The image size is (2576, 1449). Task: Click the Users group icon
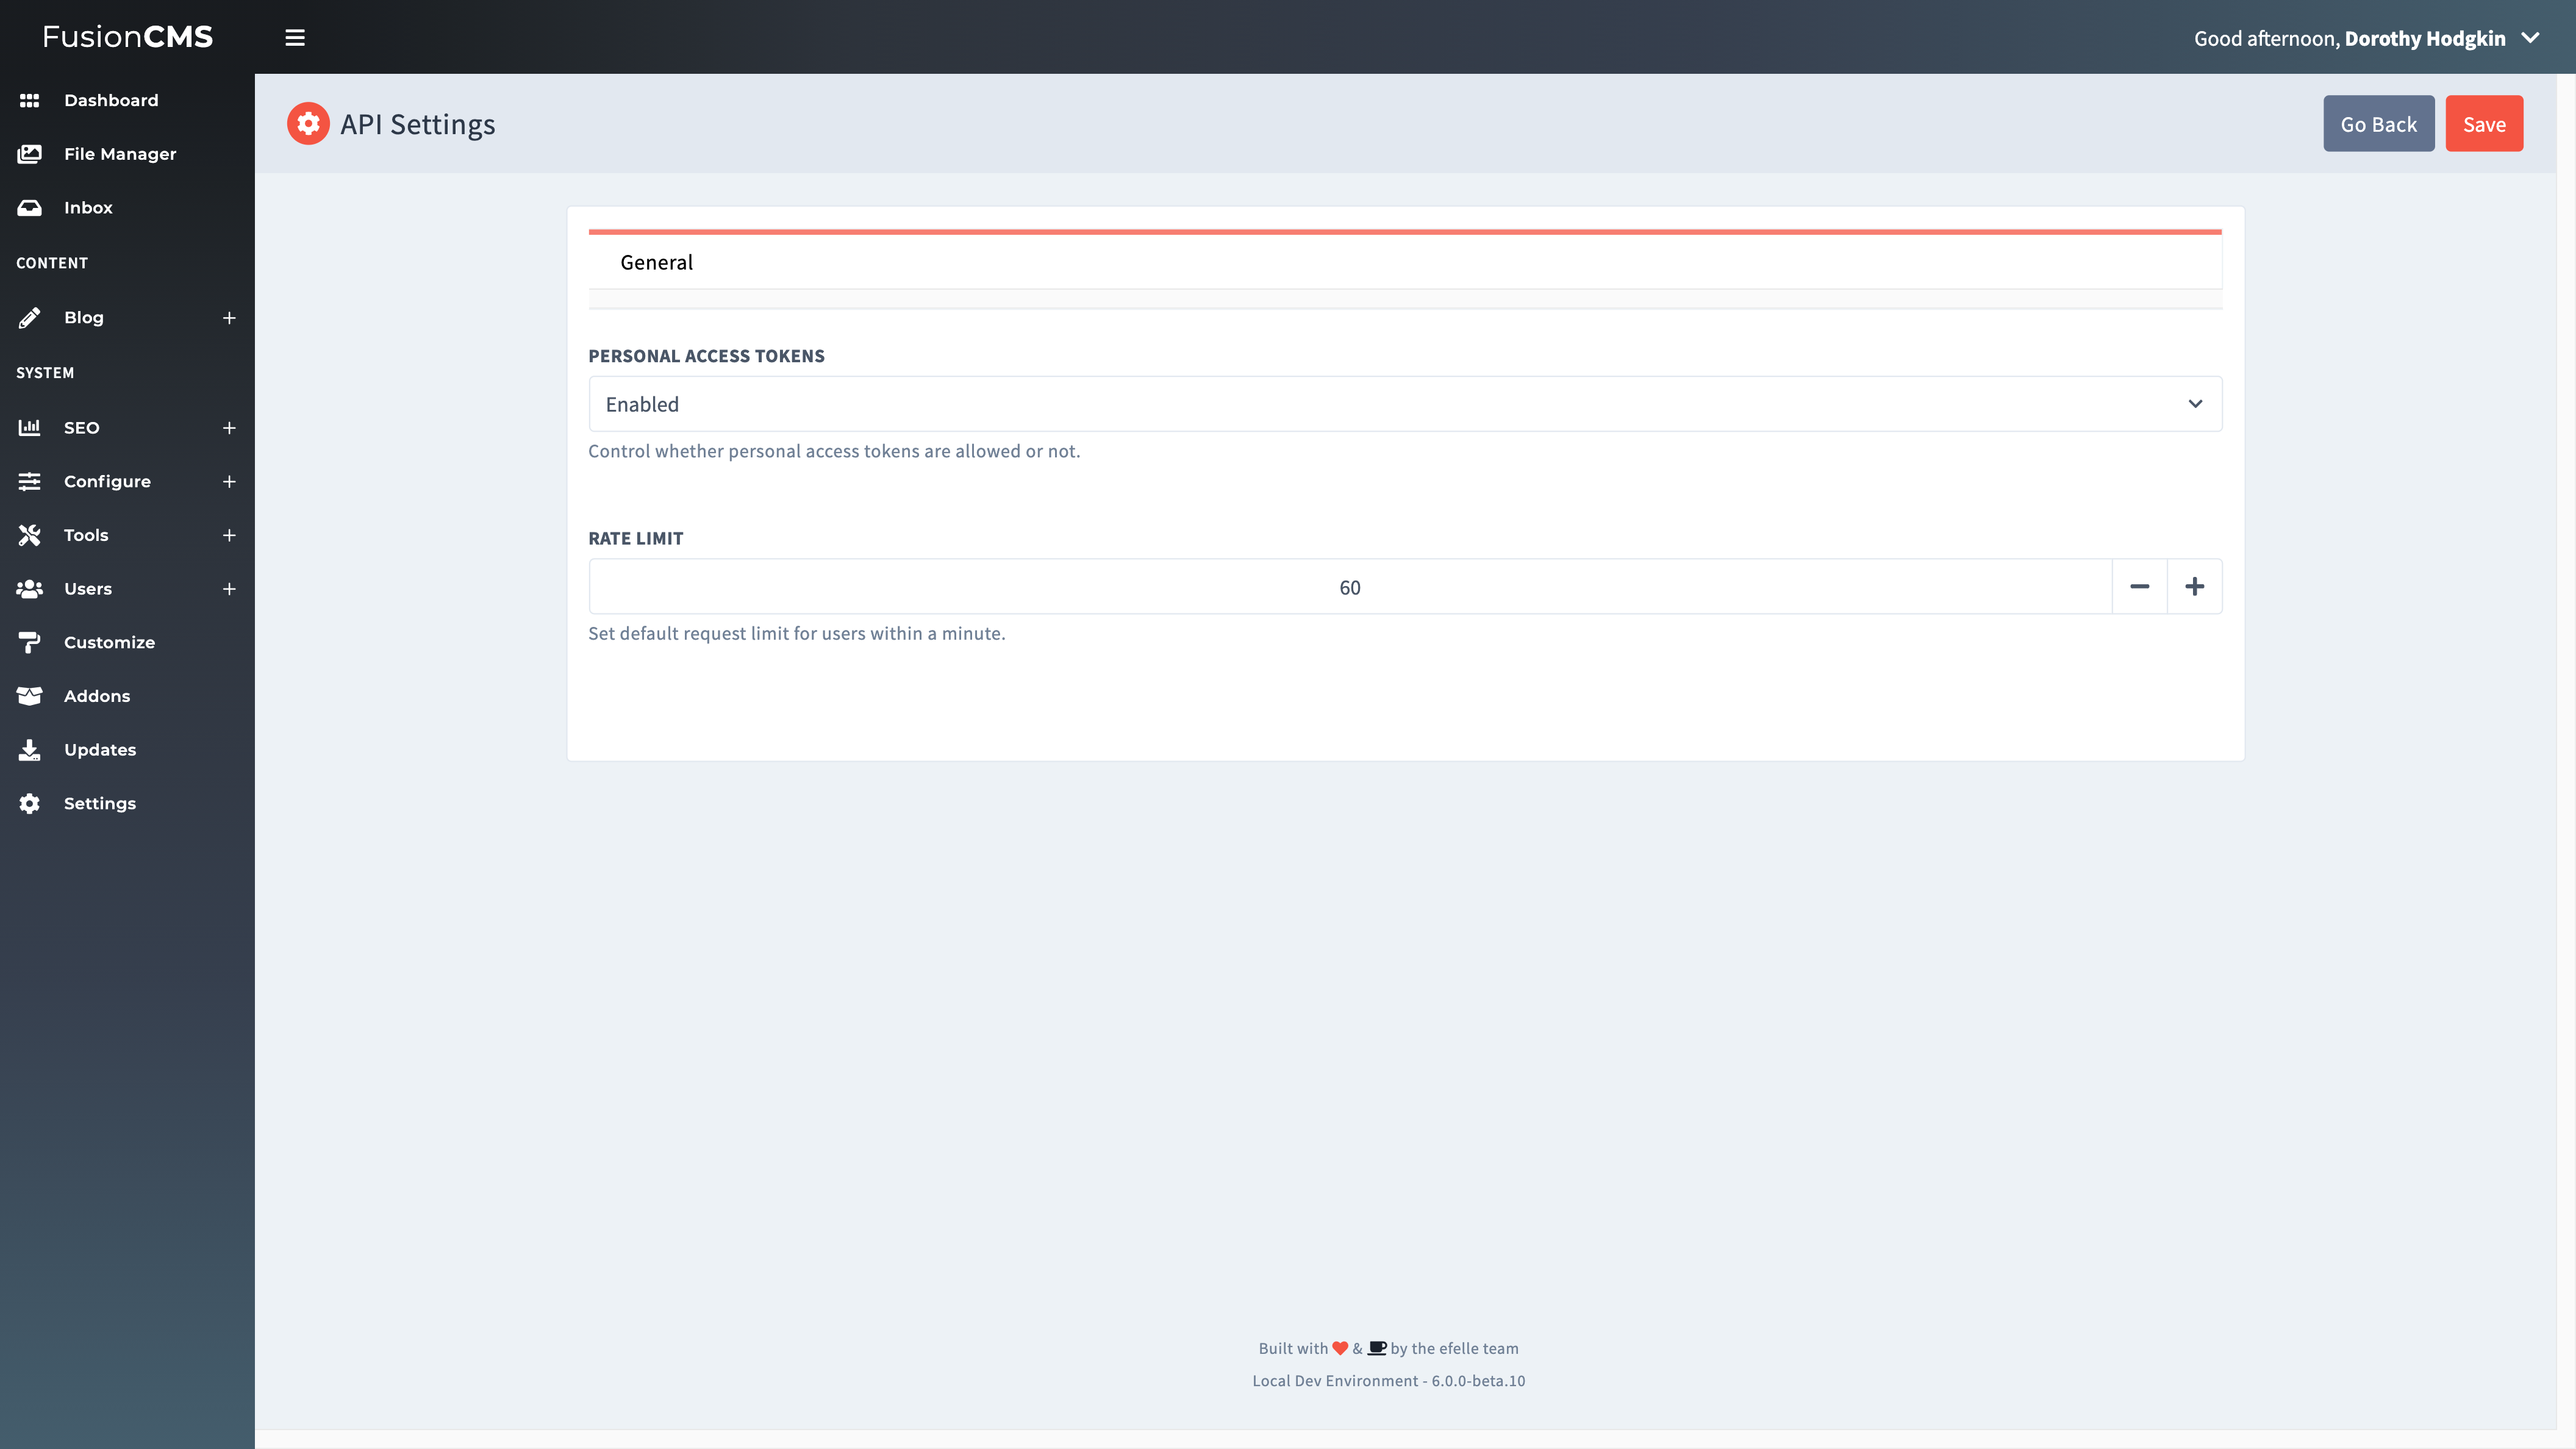29,589
